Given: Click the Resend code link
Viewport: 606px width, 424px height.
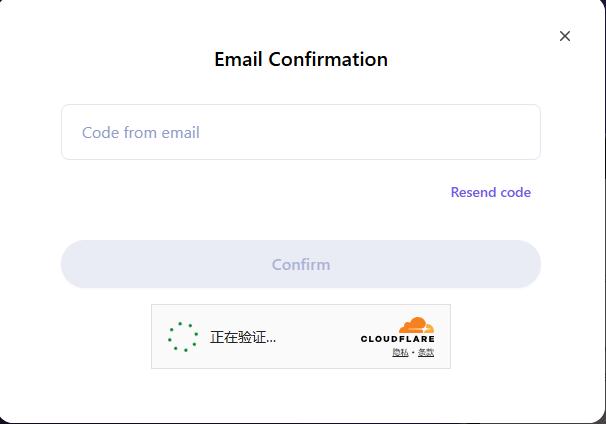Looking at the screenshot, I should pyautogui.click(x=490, y=192).
